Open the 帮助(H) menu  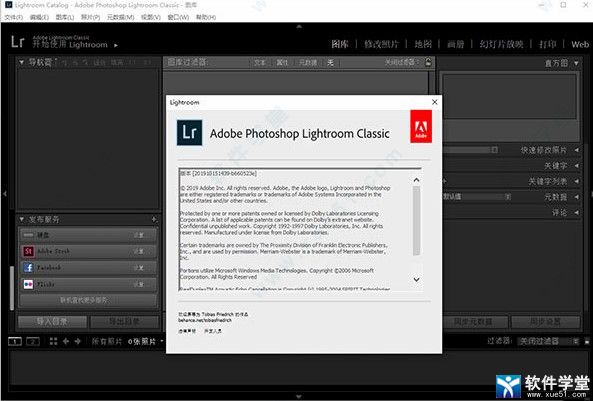tap(206, 17)
